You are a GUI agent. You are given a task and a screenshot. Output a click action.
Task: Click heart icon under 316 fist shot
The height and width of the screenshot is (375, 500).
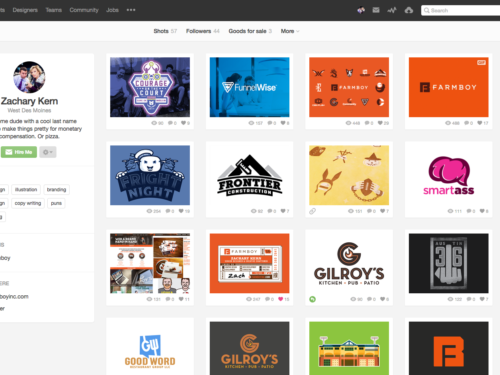pos(482,299)
